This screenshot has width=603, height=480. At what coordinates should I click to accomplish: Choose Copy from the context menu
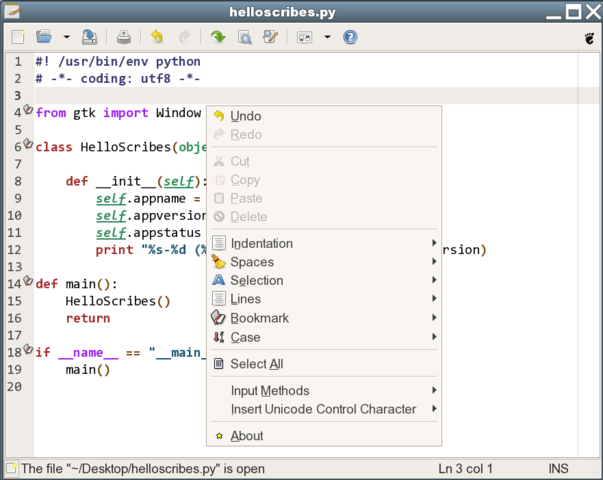324,180
